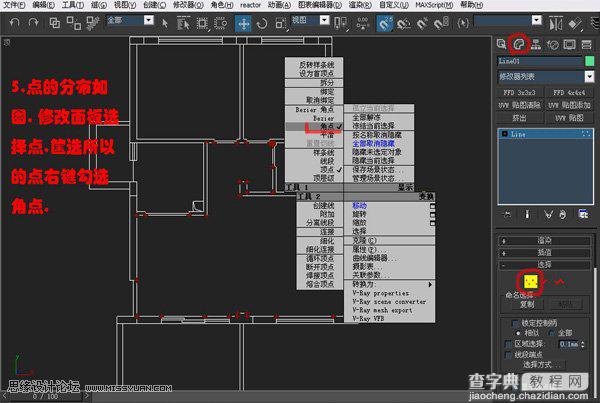This screenshot has width=600, height=403.
Task: Click the green object color swatch
Action: click(590, 61)
